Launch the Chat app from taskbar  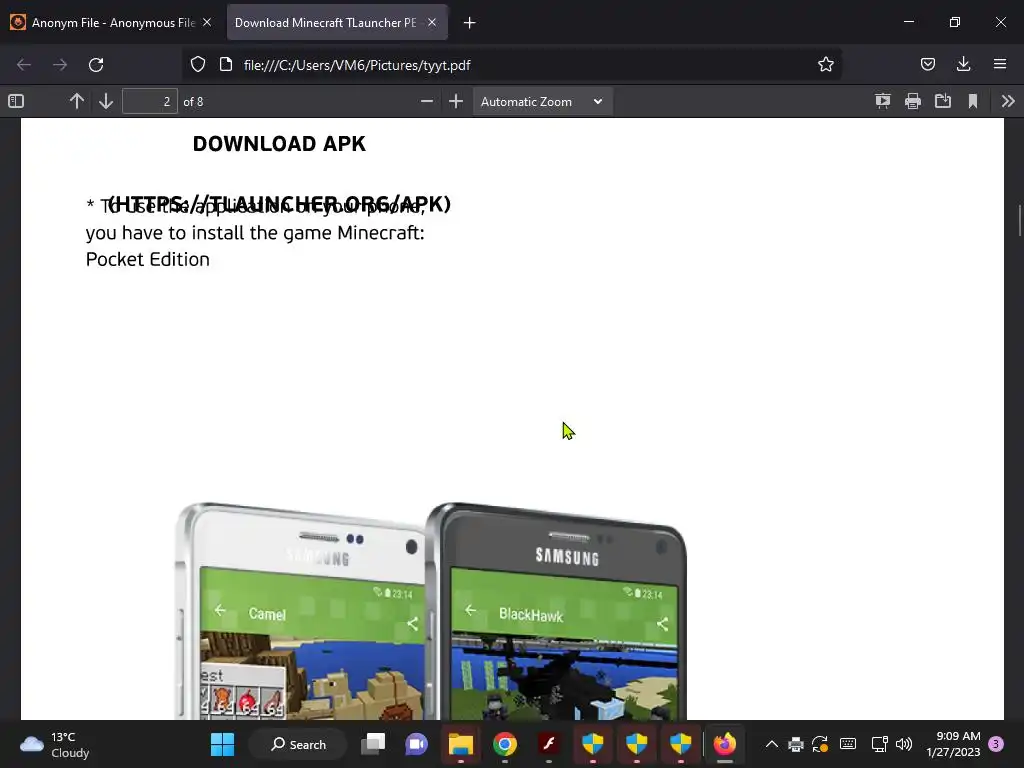tap(416, 744)
